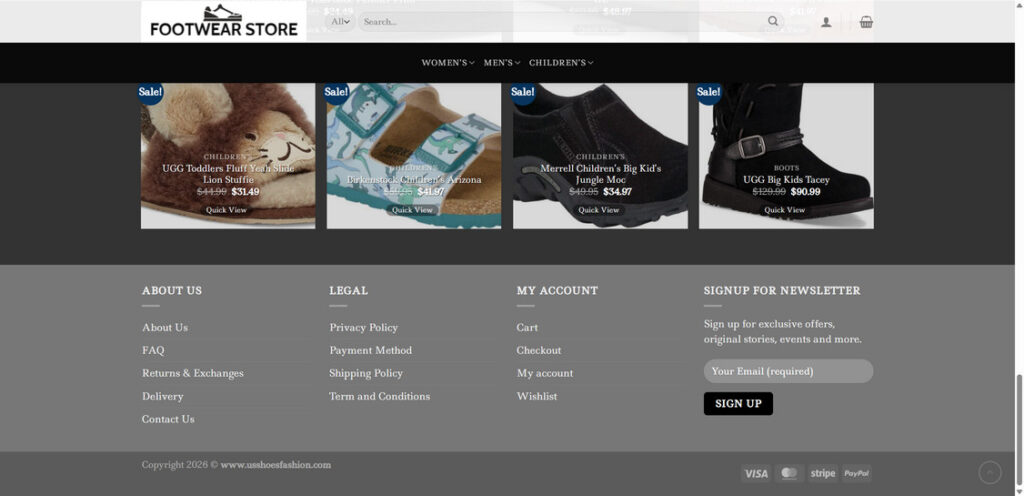Viewport: 1024px width, 496px height.
Task: Expand the Women's menu
Action: point(448,63)
